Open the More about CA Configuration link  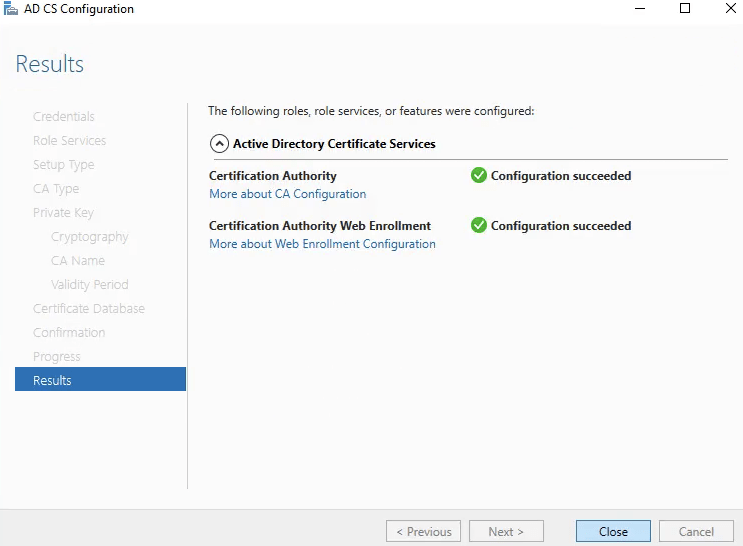click(287, 194)
